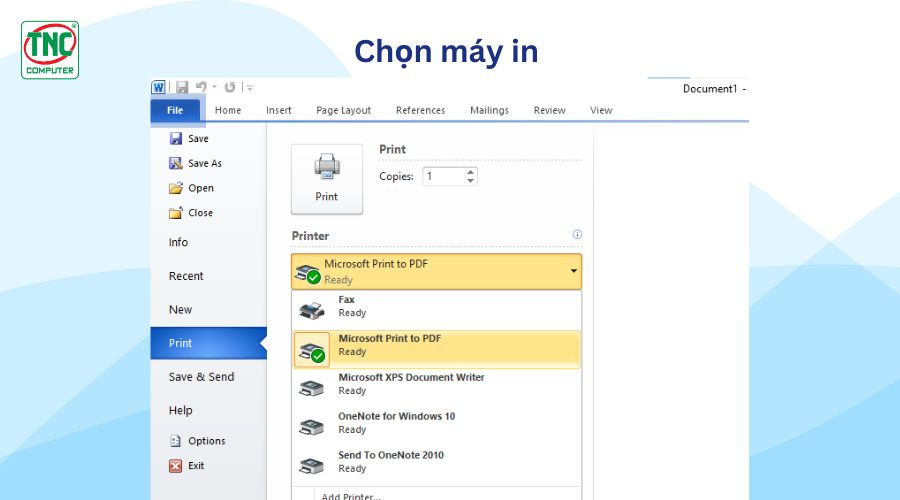
Task: Open the File tab
Action: click(x=175, y=110)
